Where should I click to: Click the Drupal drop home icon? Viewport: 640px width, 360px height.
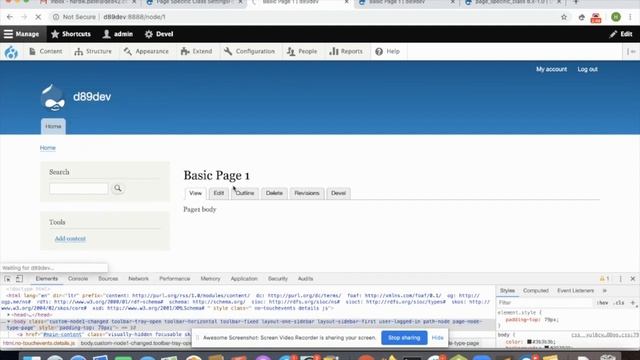pyautogui.click(x=11, y=52)
